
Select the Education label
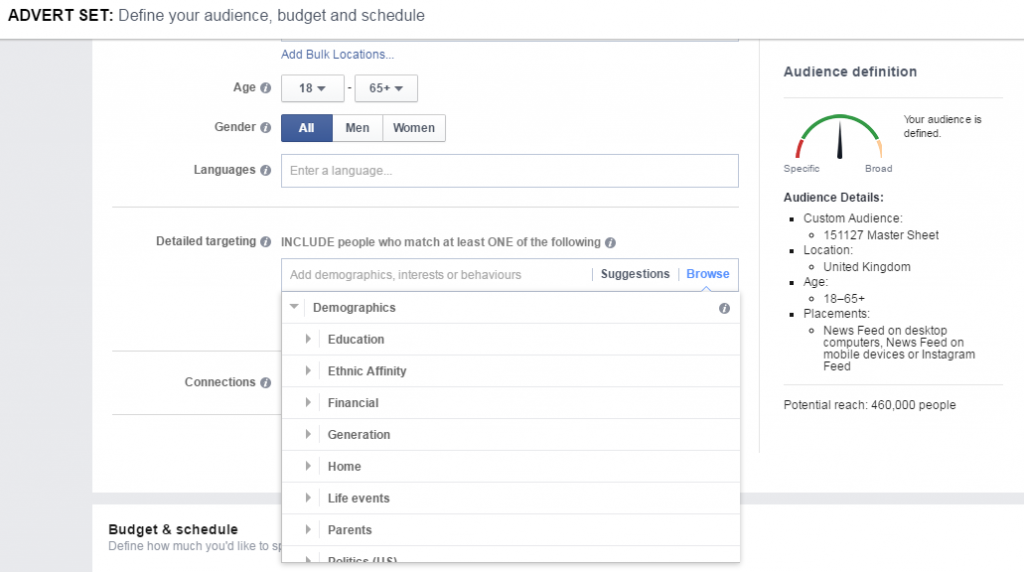tap(356, 340)
